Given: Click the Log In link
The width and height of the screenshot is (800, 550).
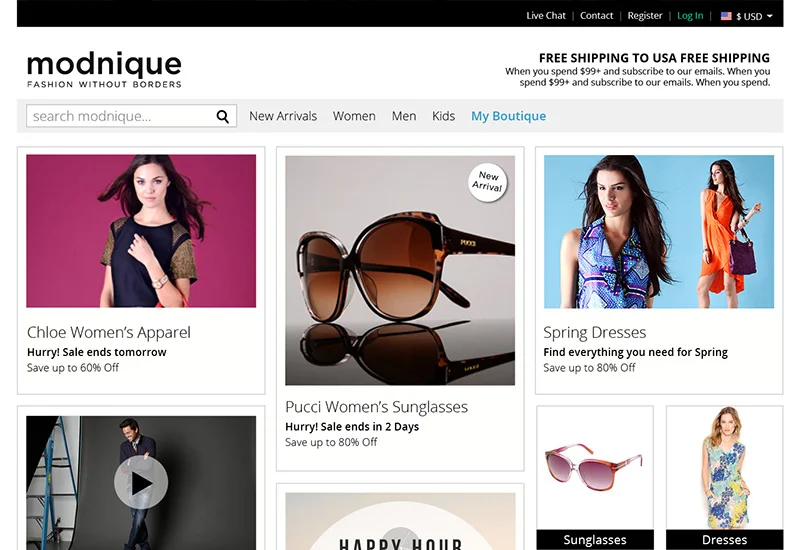Looking at the screenshot, I should click(690, 16).
